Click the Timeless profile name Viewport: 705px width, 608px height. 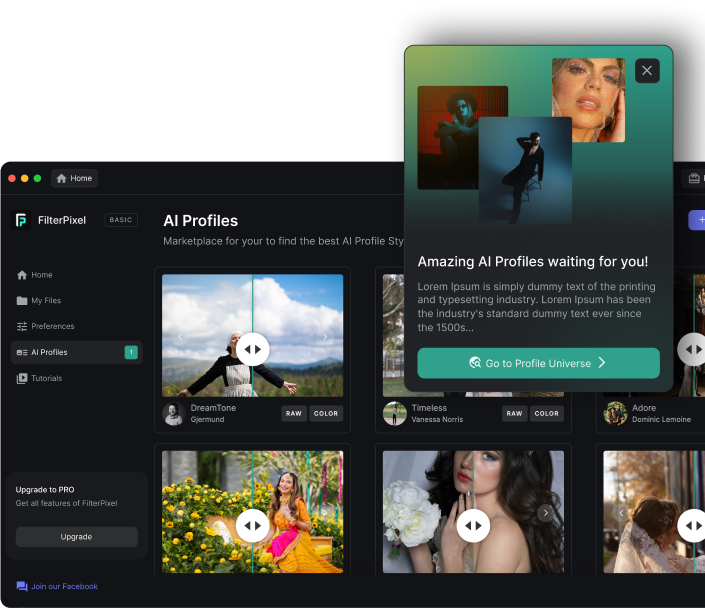click(429, 408)
